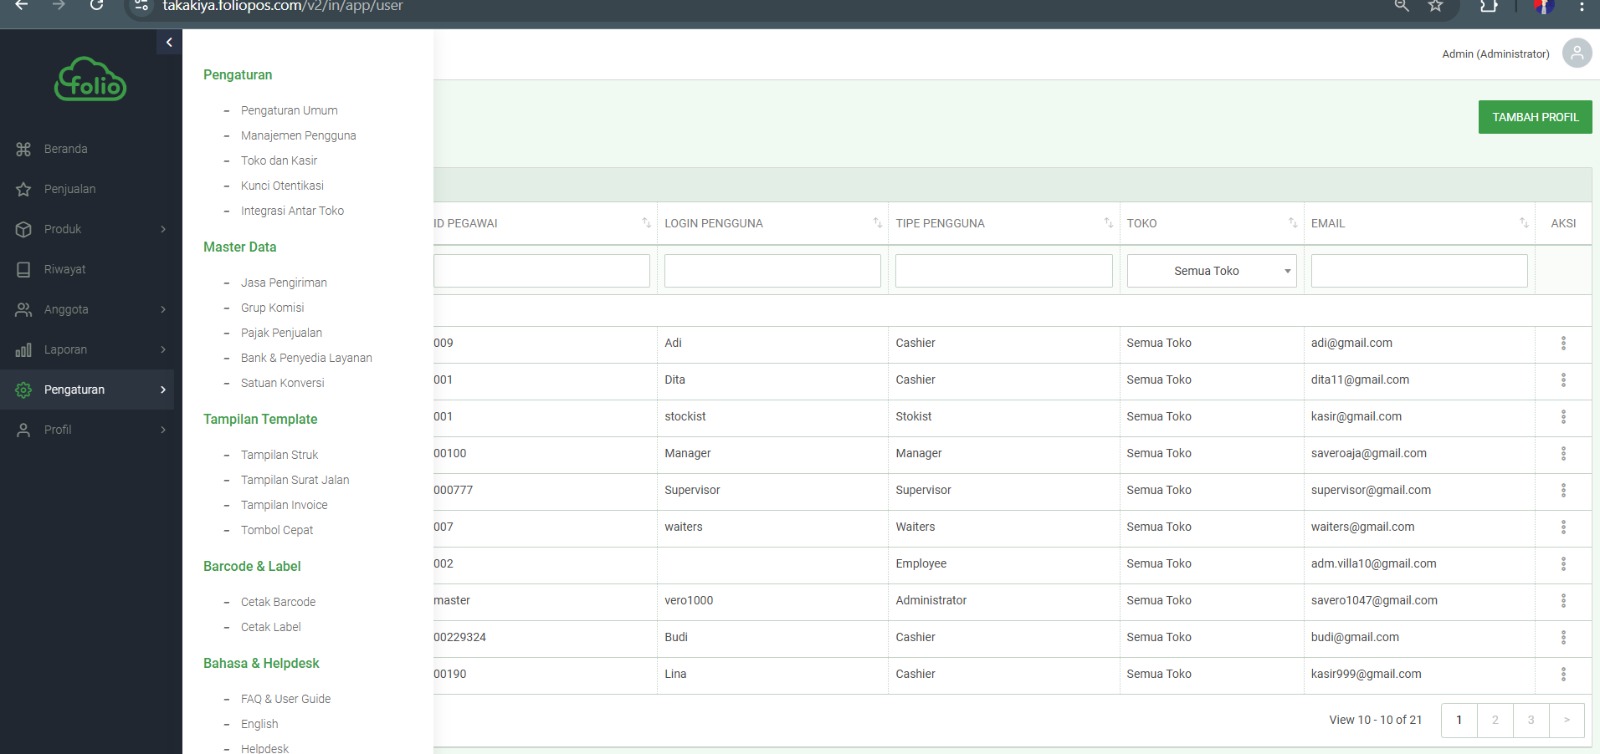Click the Beranda home icon in sidebar

23,149
